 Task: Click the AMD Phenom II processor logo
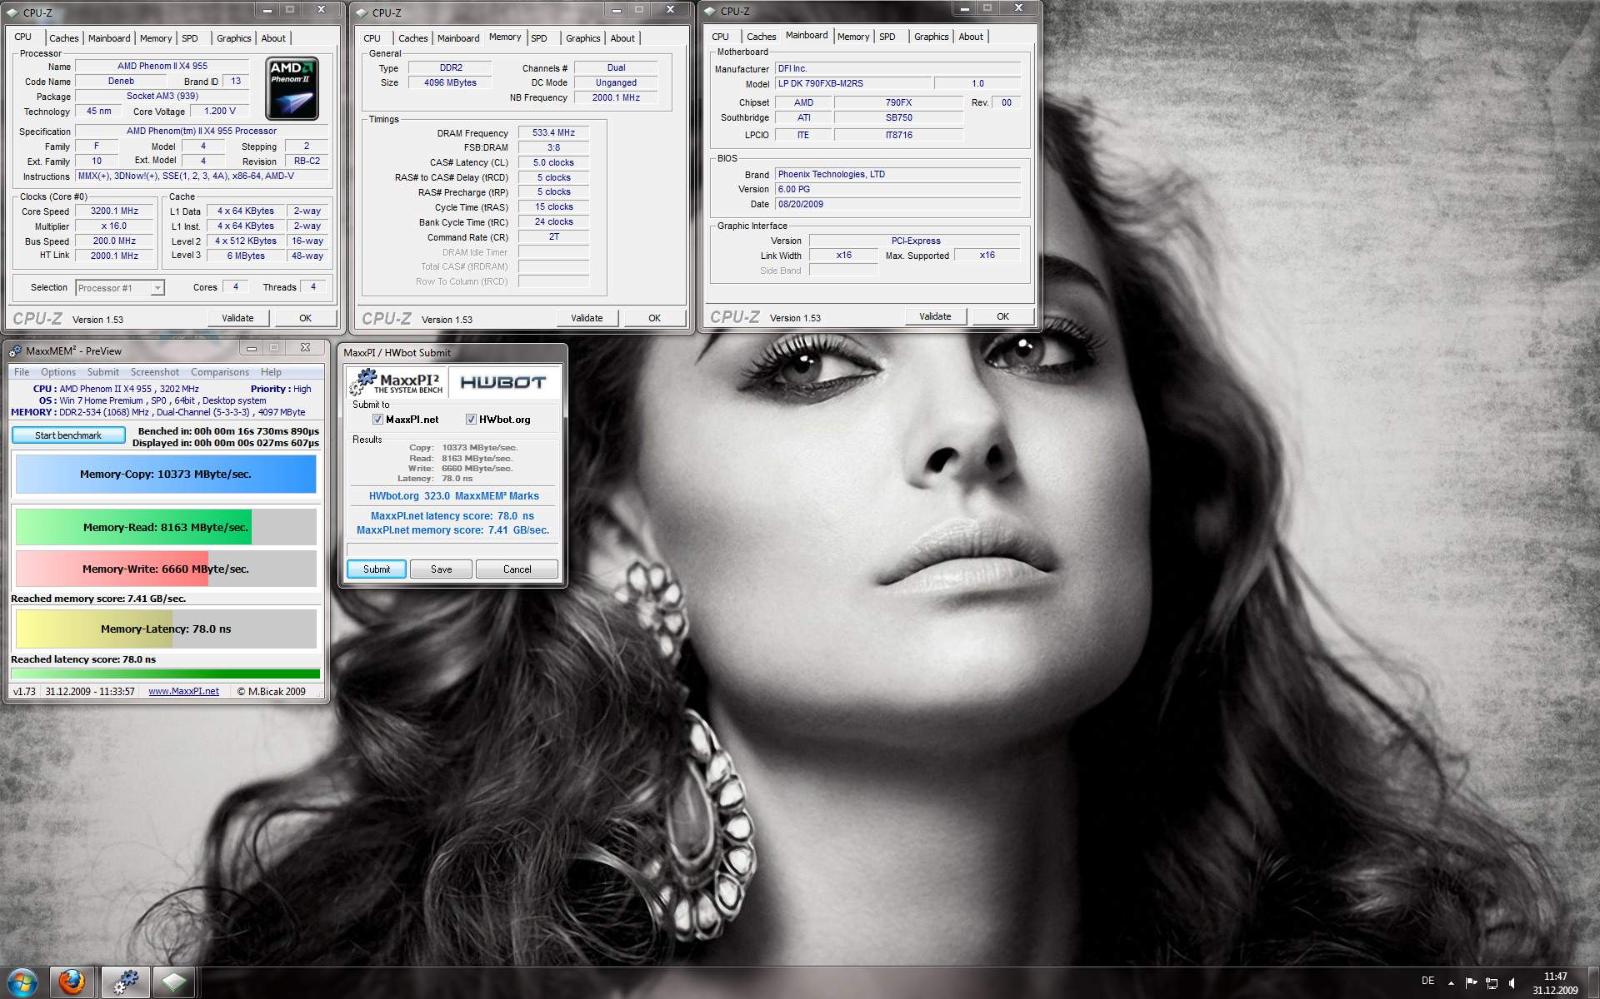tap(292, 88)
